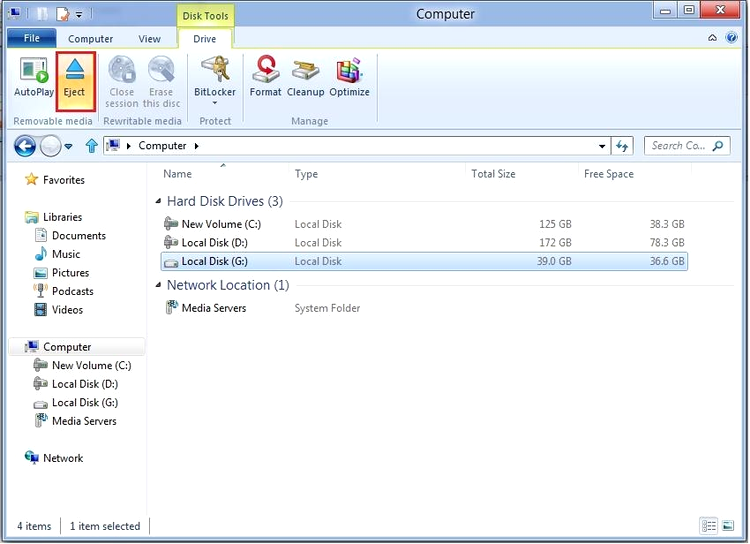Switch to Large icons view in status bar
The image size is (750, 544).
(x=728, y=526)
